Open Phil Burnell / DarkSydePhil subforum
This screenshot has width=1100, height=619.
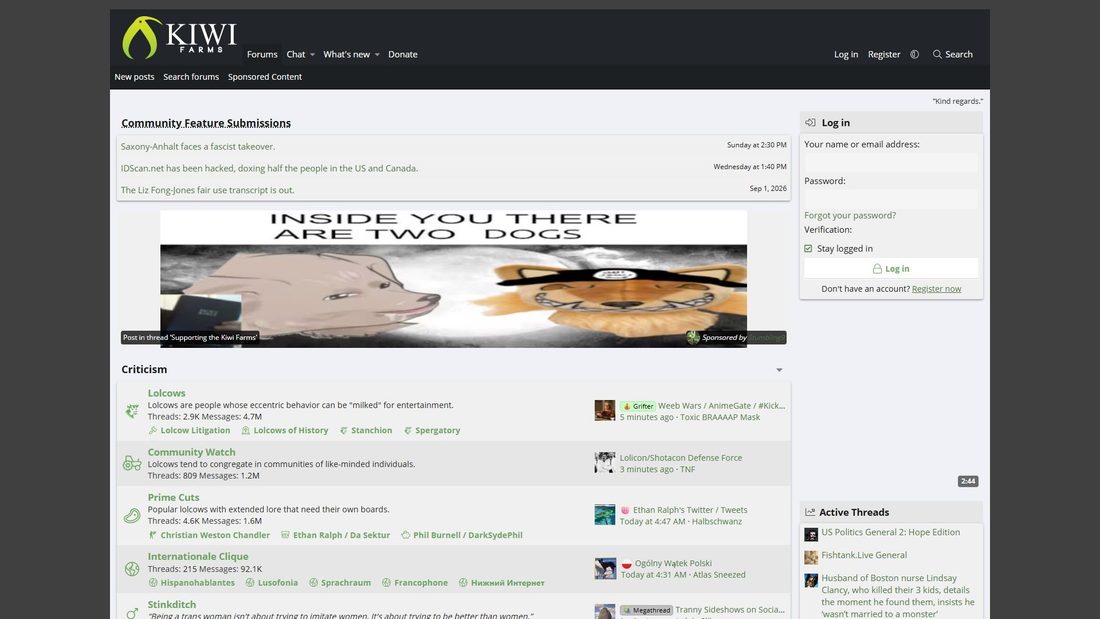tap(467, 535)
